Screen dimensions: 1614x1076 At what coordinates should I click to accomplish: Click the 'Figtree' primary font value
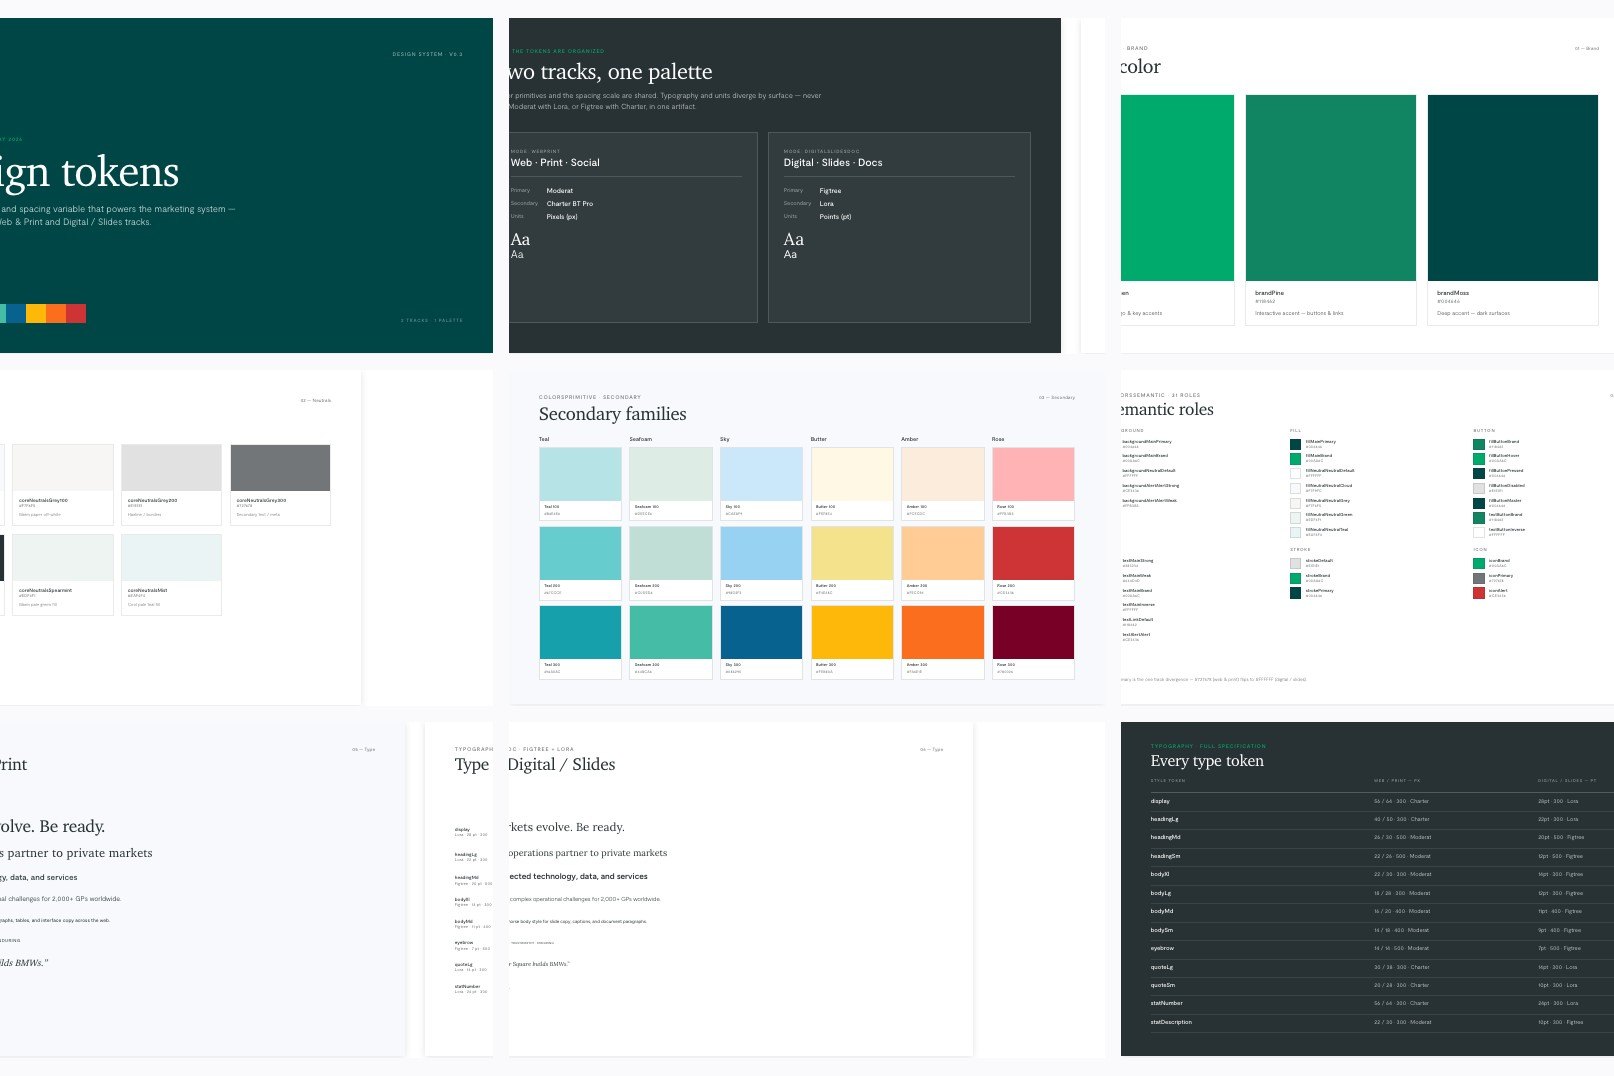[830, 191]
